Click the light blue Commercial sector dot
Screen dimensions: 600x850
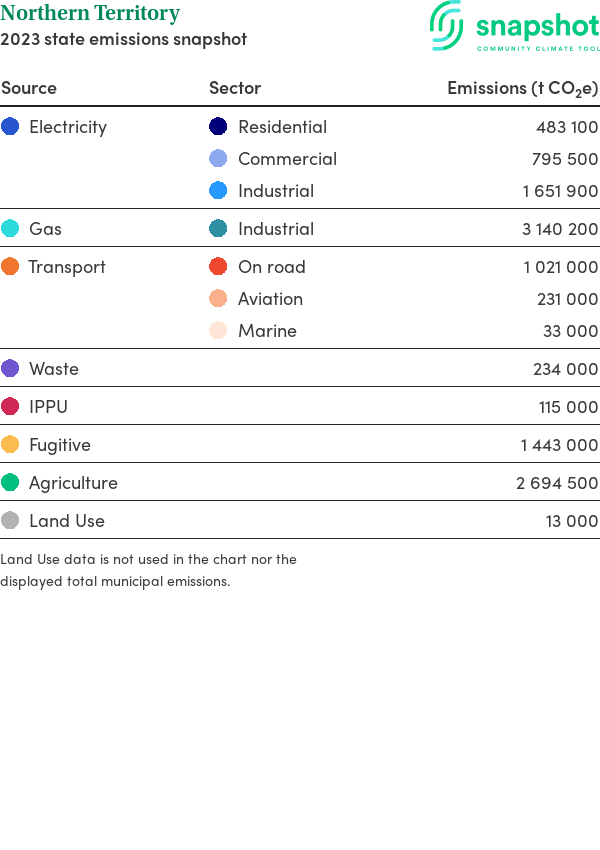coord(218,159)
